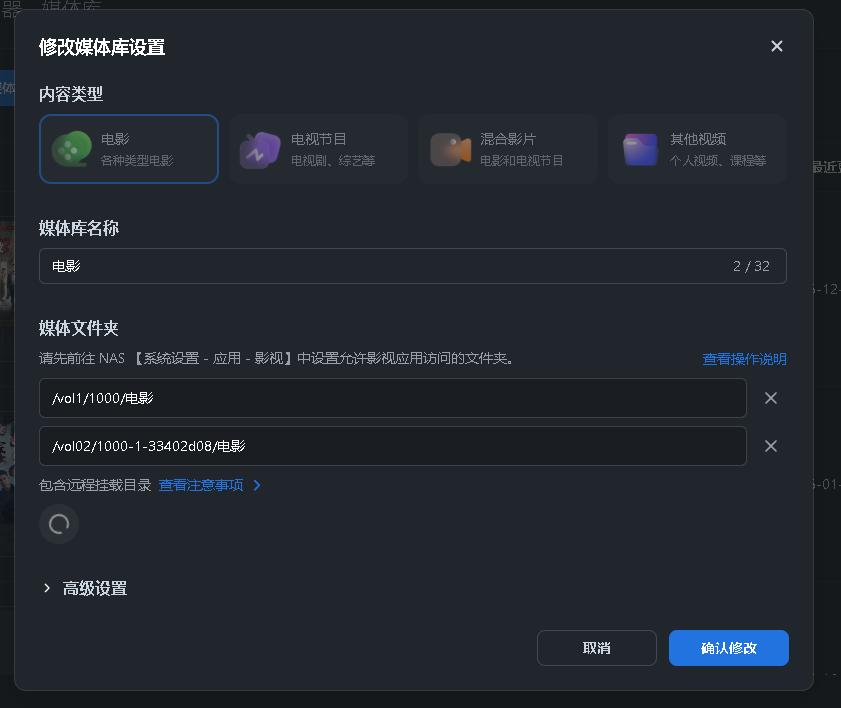The height and width of the screenshot is (708, 841).
Task: Click the purple folder 其他视频 icon
Action: click(x=640, y=150)
